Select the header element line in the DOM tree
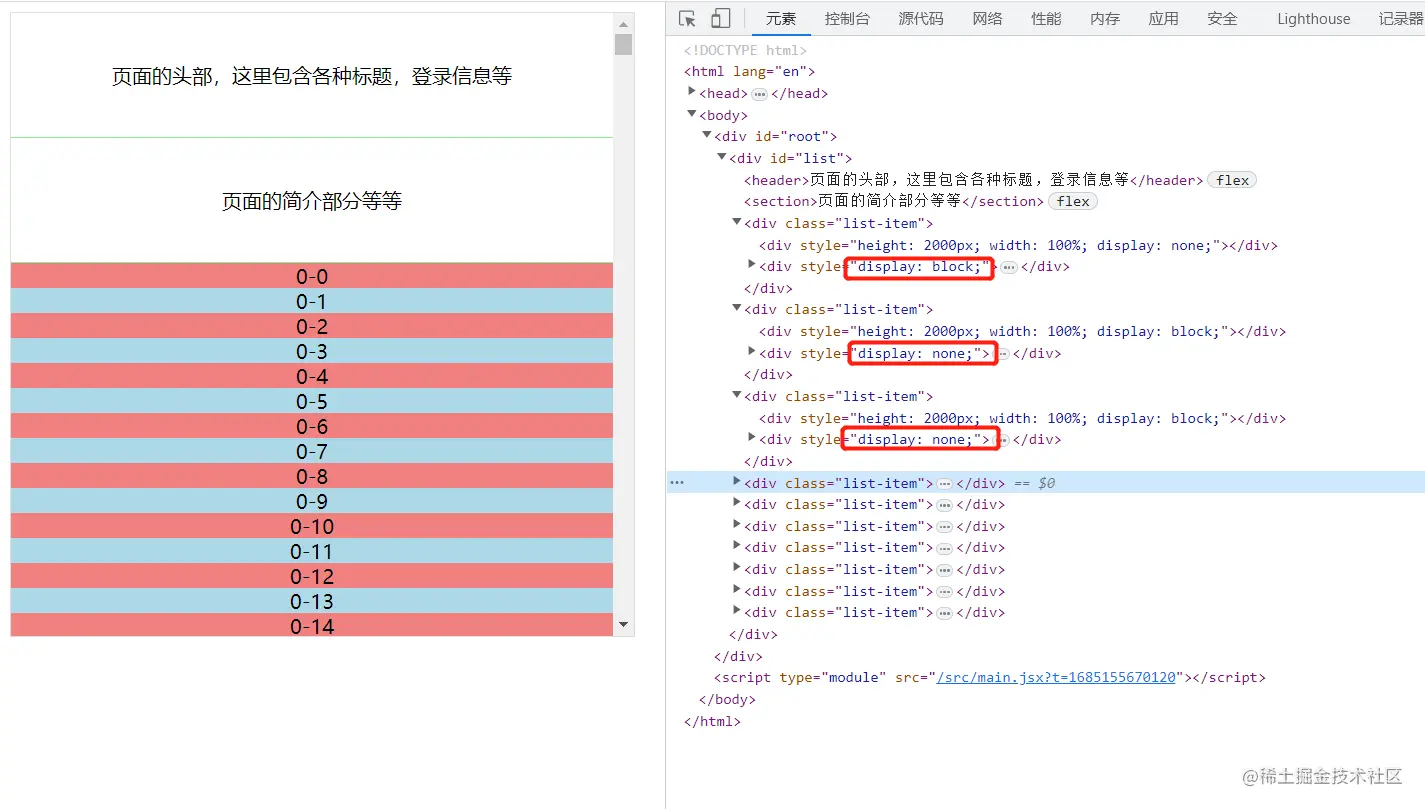Image resolution: width=1425 pixels, height=809 pixels. 973,180
